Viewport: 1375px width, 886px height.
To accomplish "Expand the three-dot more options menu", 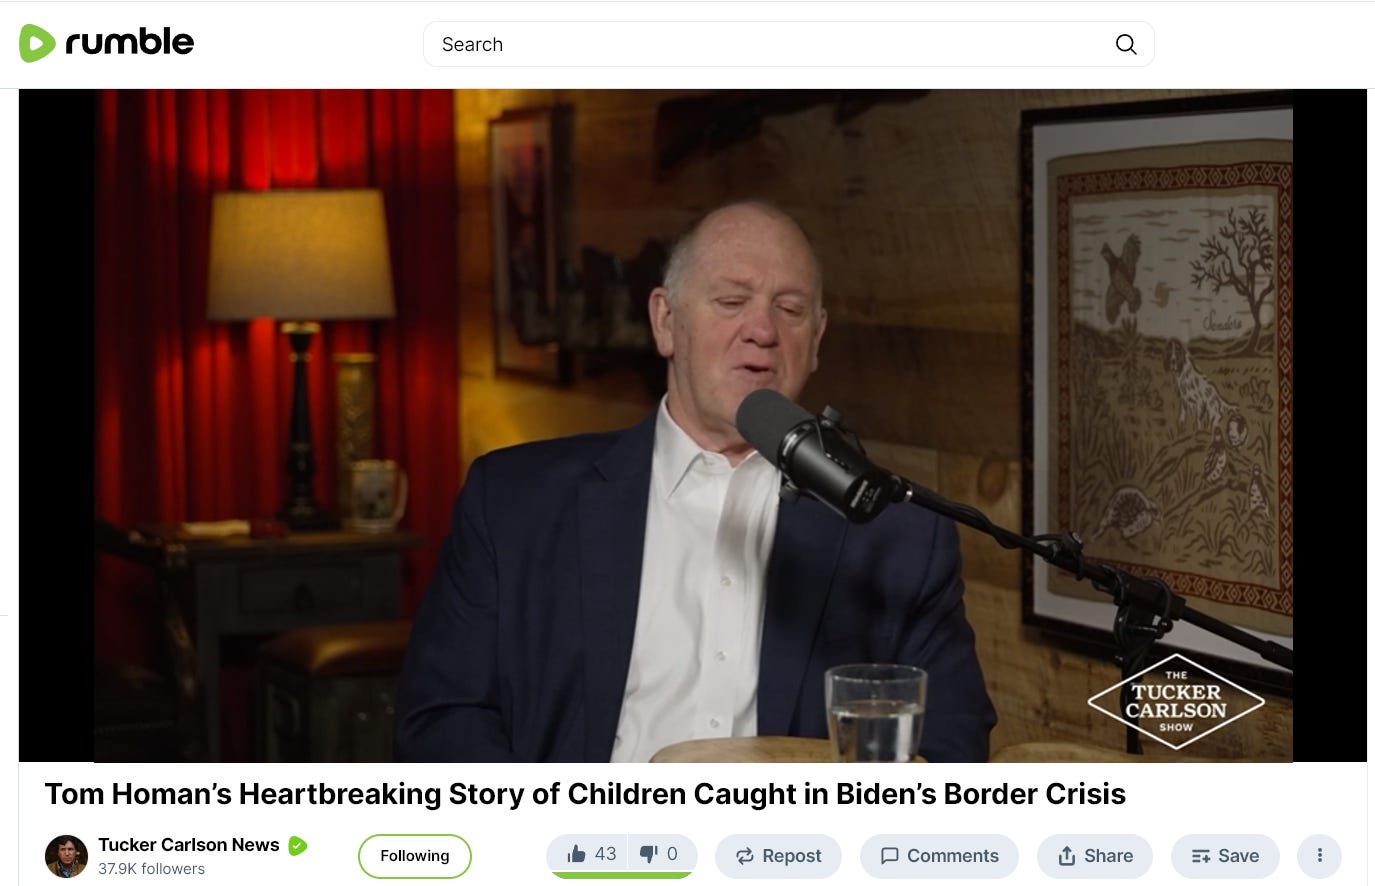I will click(1319, 856).
